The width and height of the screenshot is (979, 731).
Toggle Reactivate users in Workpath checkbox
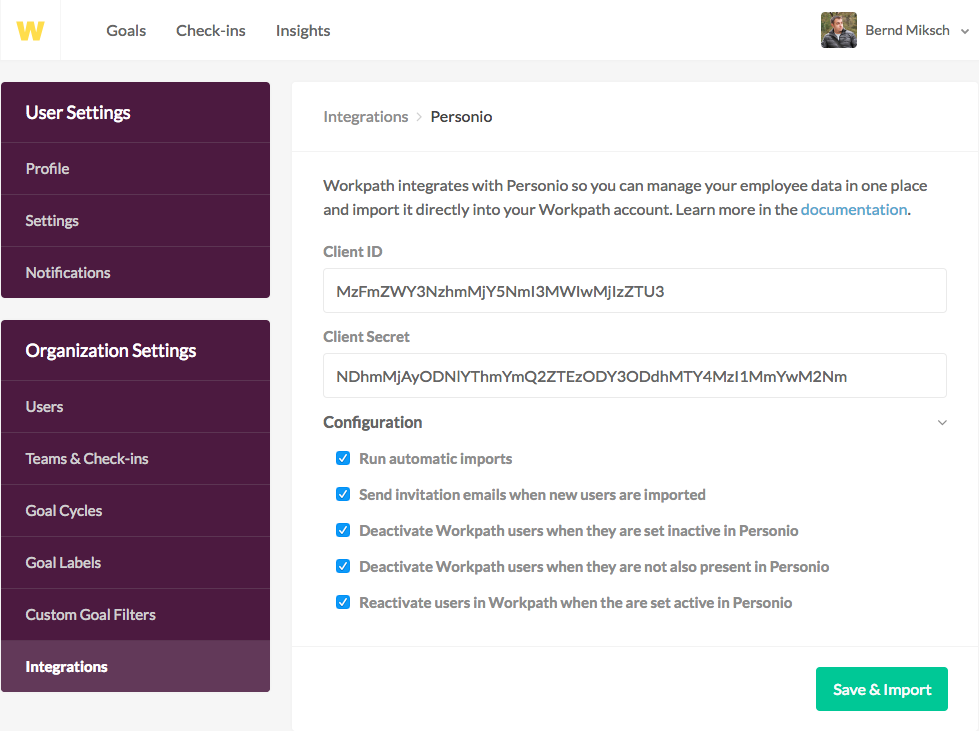click(343, 602)
